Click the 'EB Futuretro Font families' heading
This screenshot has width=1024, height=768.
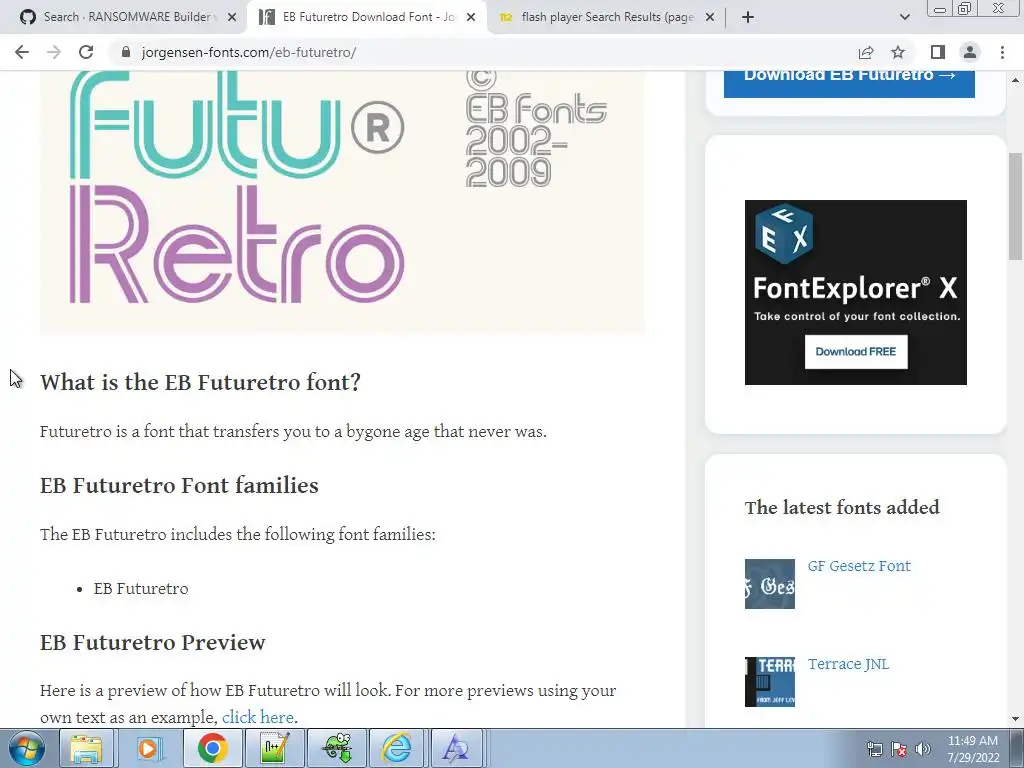(x=179, y=485)
